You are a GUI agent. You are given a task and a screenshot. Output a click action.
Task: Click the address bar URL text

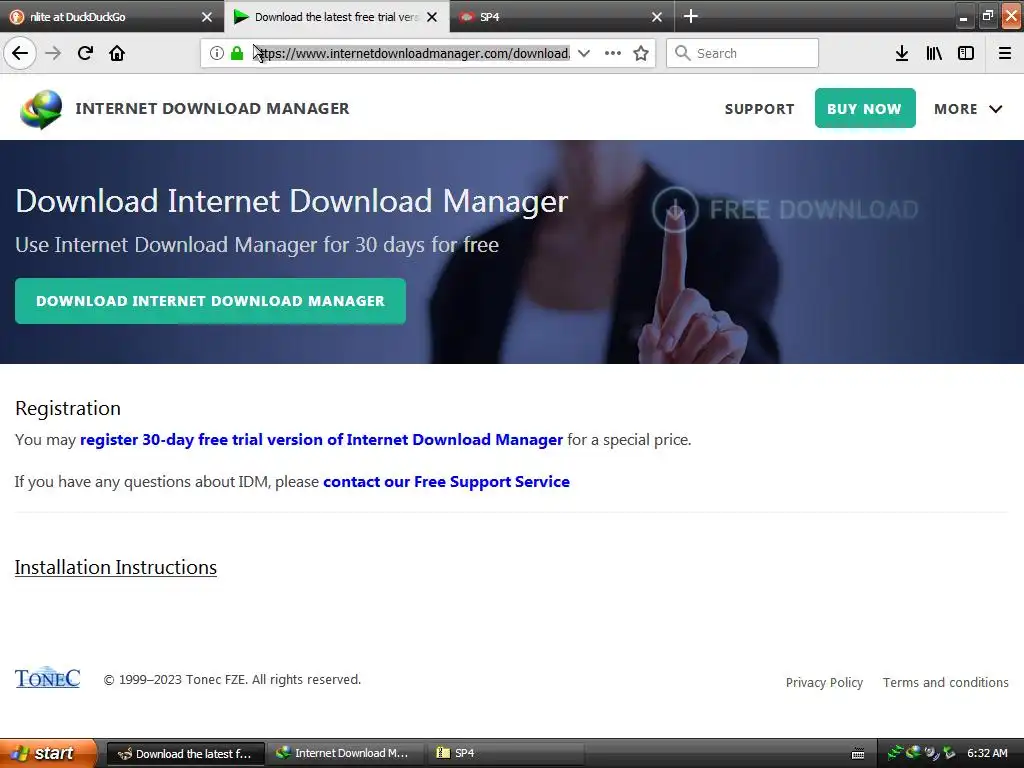coord(413,53)
